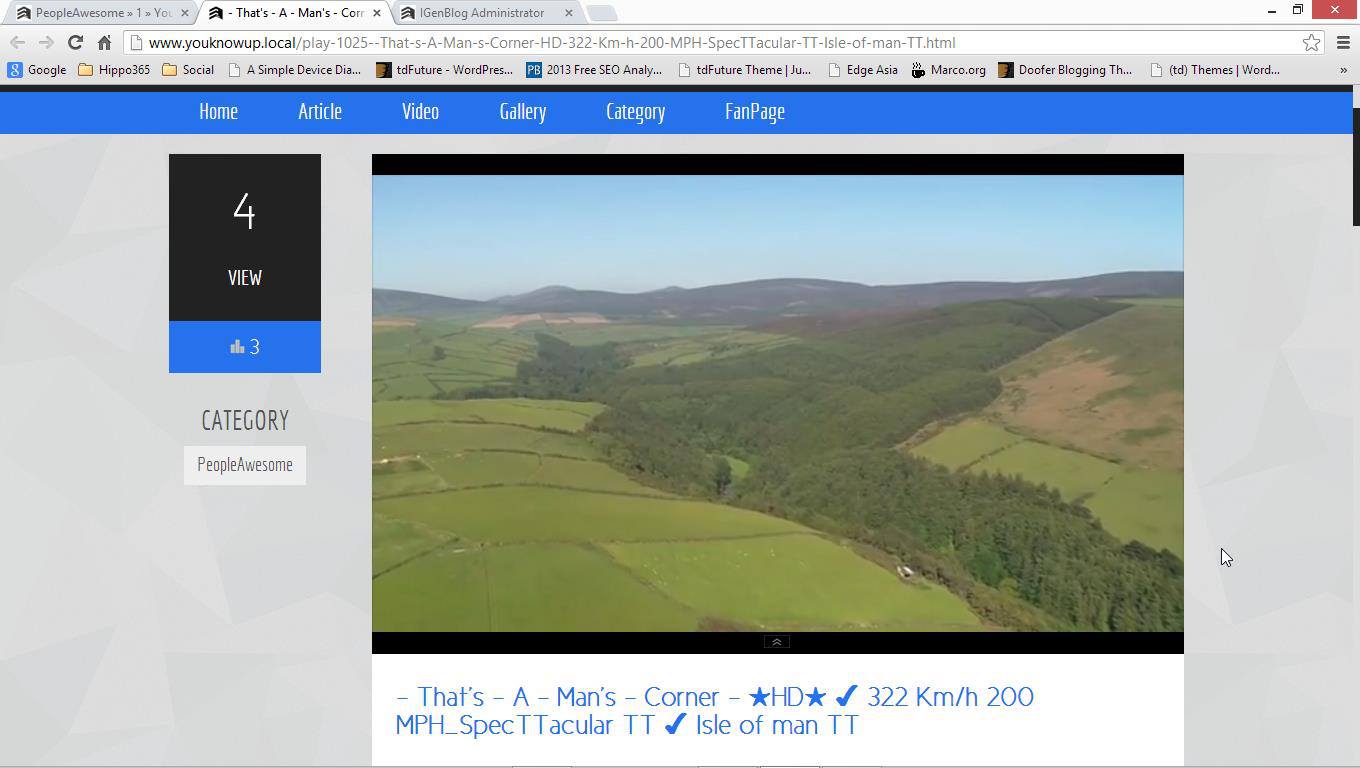Open the FanPage menu item
The height and width of the screenshot is (768, 1360).
(755, 112)
